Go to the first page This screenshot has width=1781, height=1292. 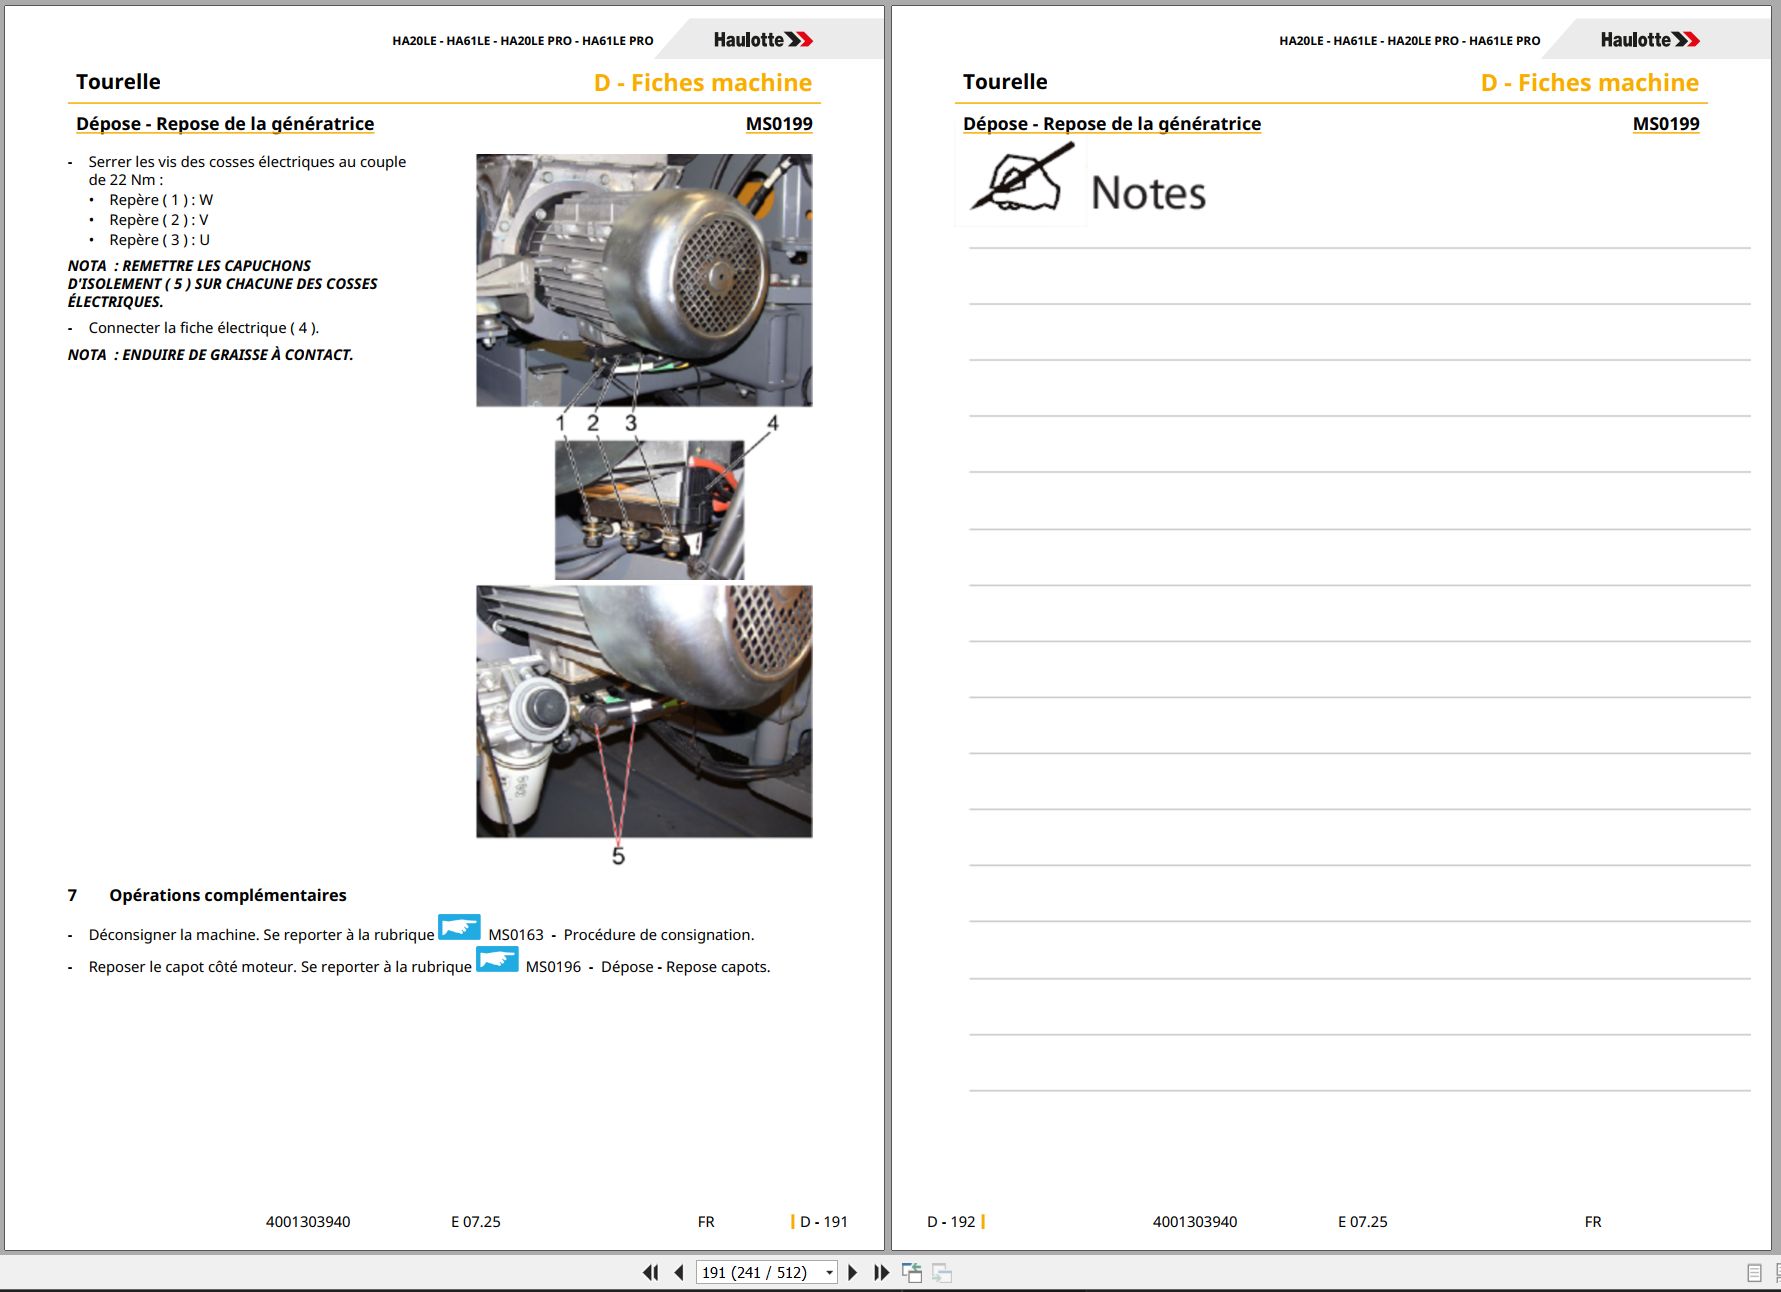point(651,1272)
